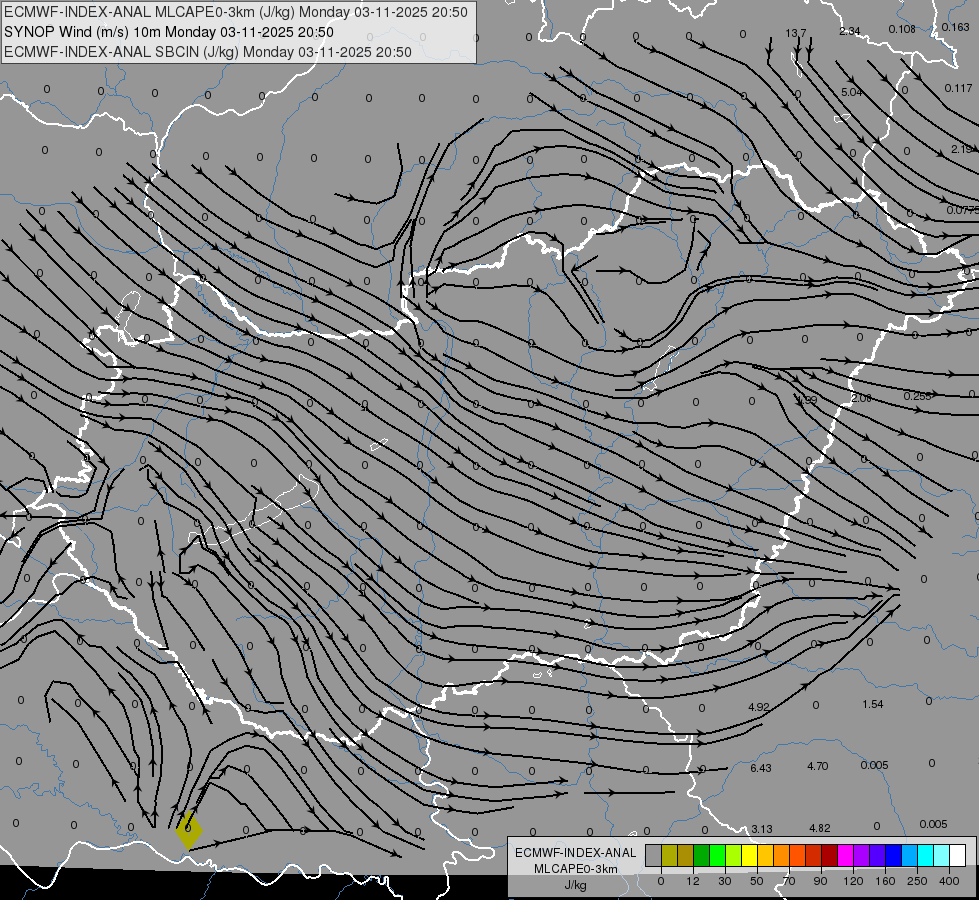Pick the bright yellow legend swatch
This screenshot has height=900, width=979.
749,856
